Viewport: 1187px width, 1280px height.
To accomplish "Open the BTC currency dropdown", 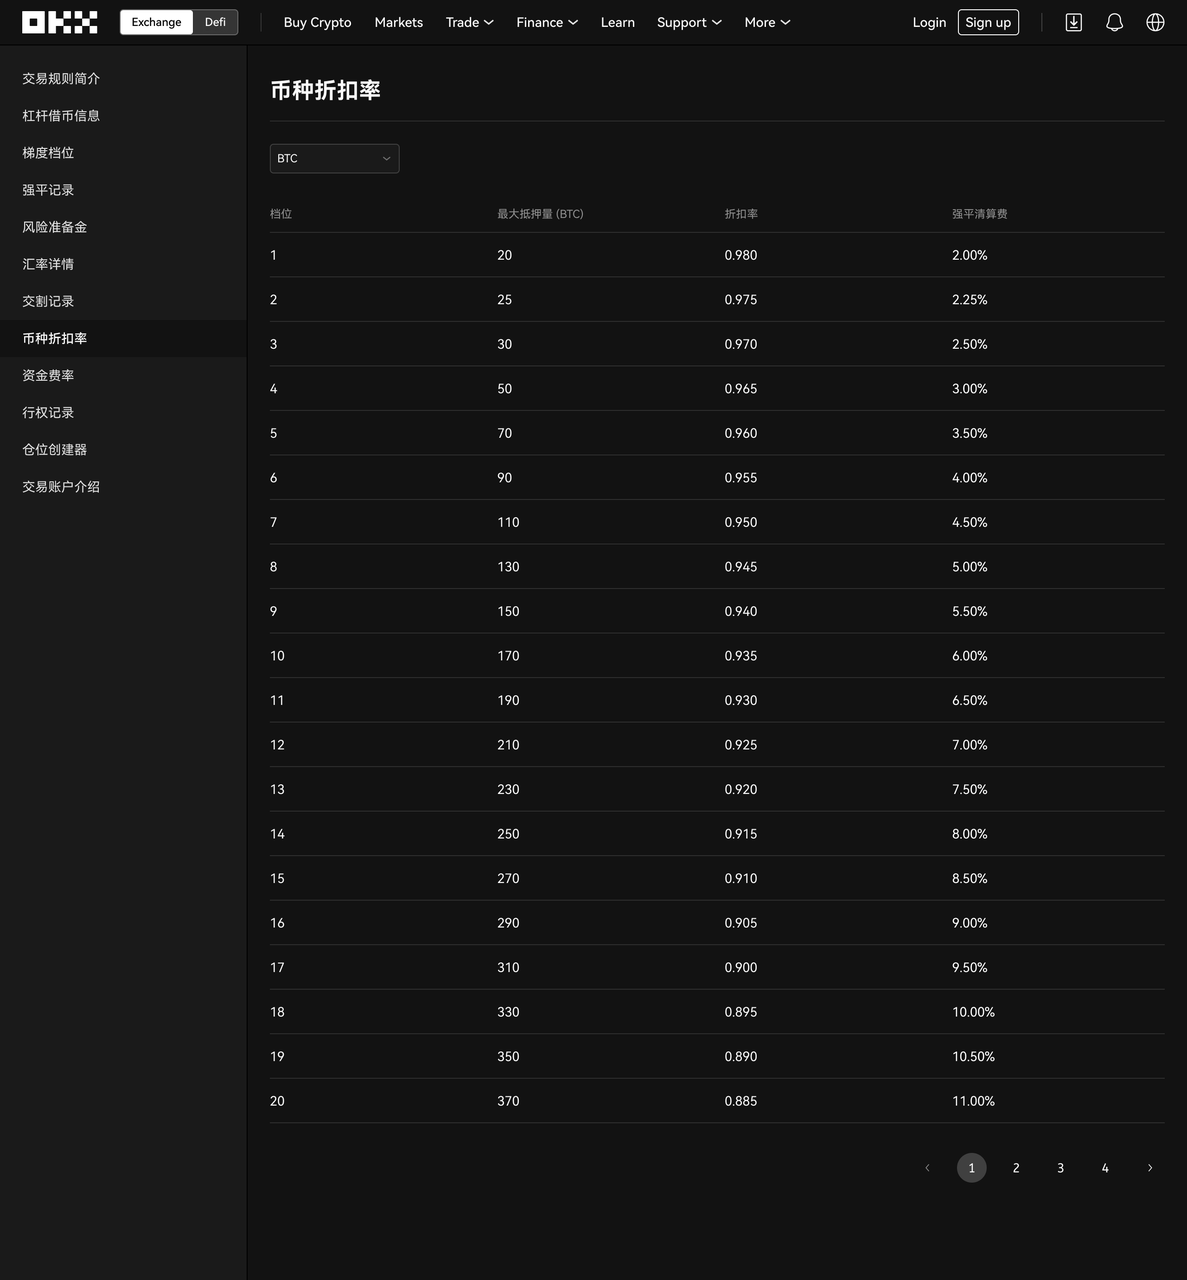I will [x=334, y=158].
